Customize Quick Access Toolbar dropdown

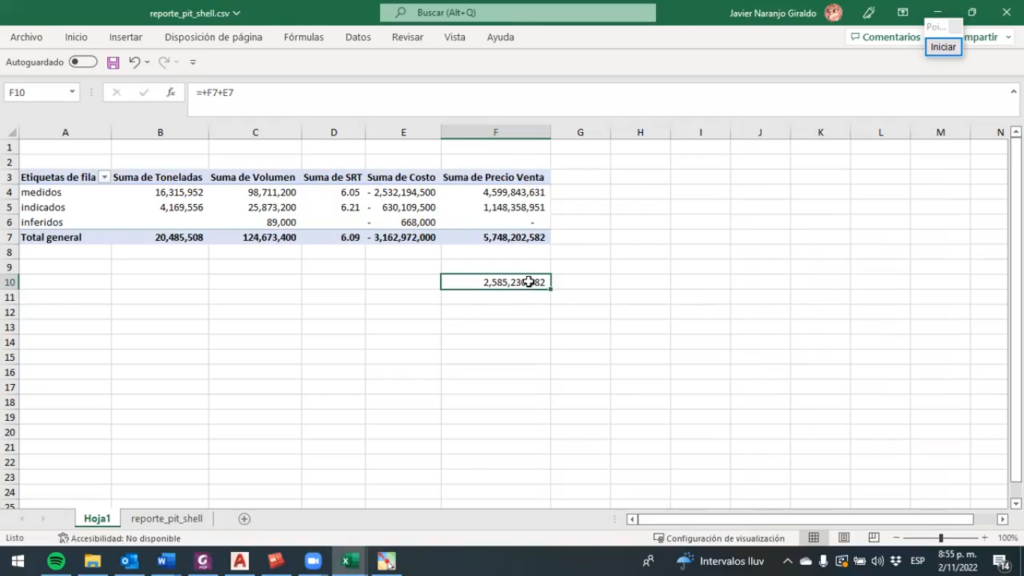pos(193,62)
